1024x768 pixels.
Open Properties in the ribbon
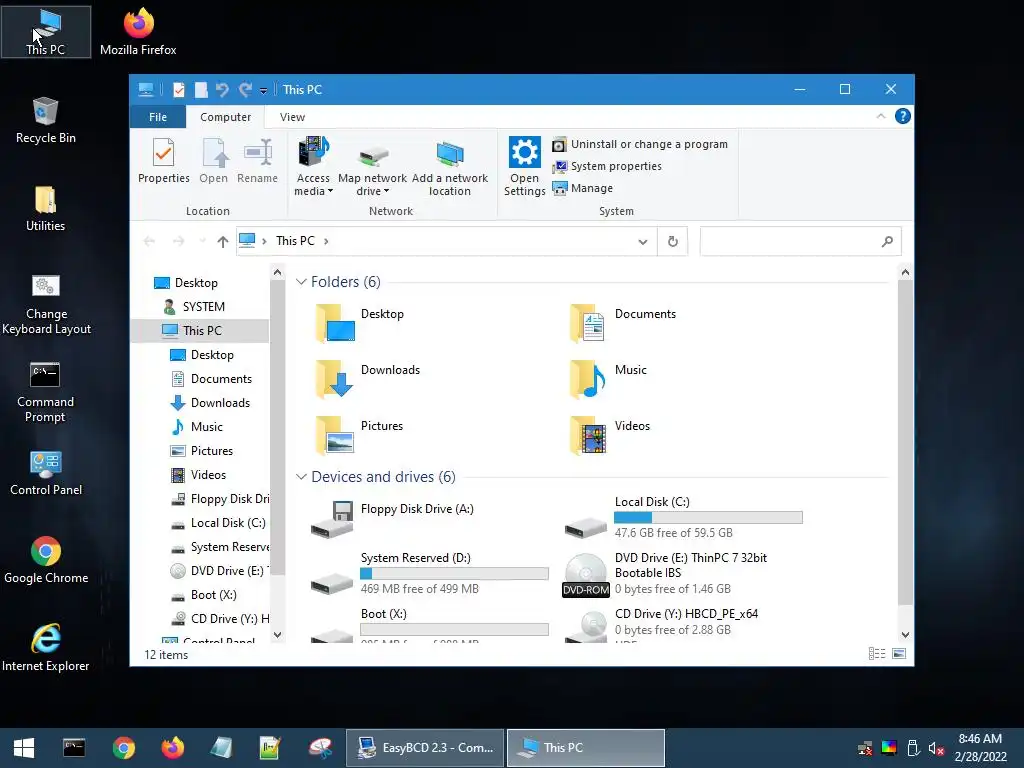point(163,161)
